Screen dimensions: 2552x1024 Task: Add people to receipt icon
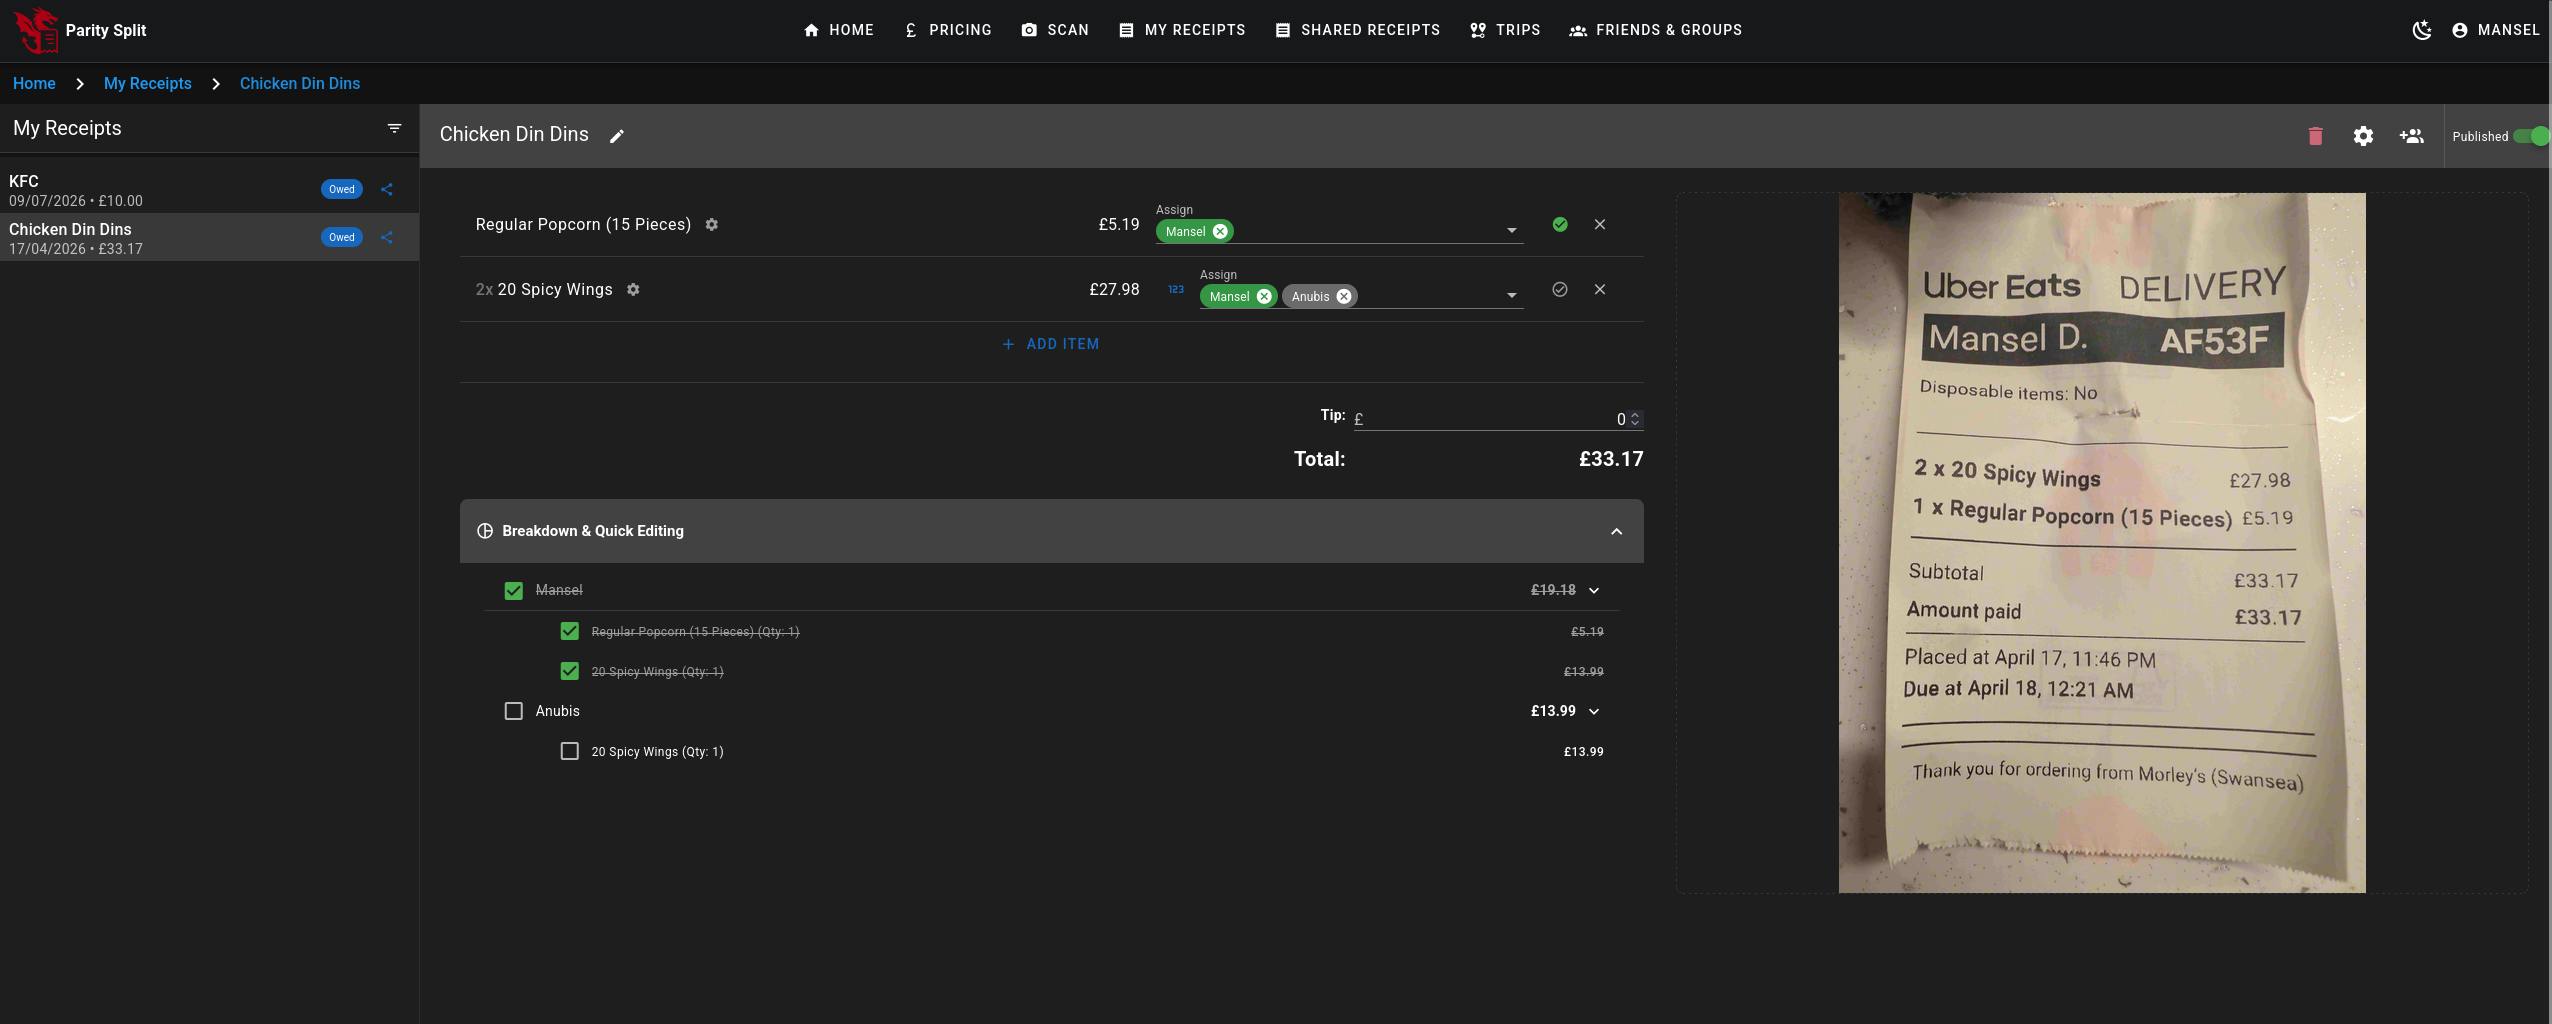coord(2411,136)
